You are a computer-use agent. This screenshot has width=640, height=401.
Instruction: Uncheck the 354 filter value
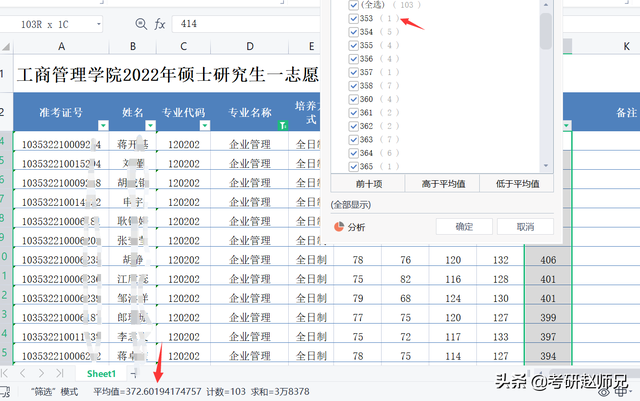pos(354,32)
